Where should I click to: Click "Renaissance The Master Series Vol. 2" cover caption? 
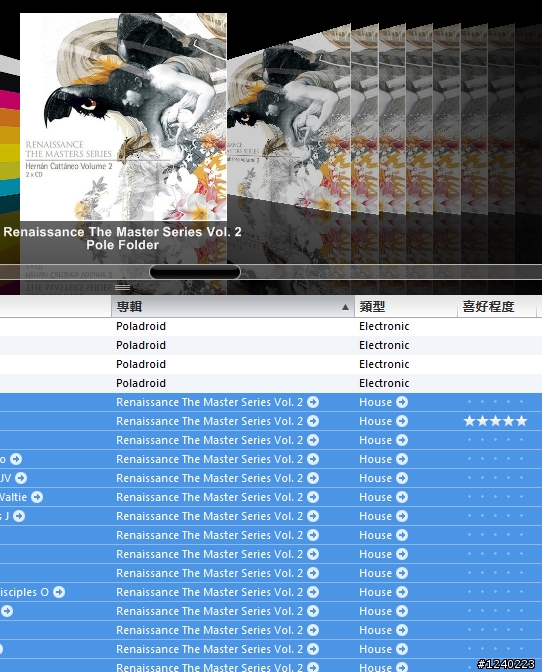pyautogui.click(x=123, y=232)
